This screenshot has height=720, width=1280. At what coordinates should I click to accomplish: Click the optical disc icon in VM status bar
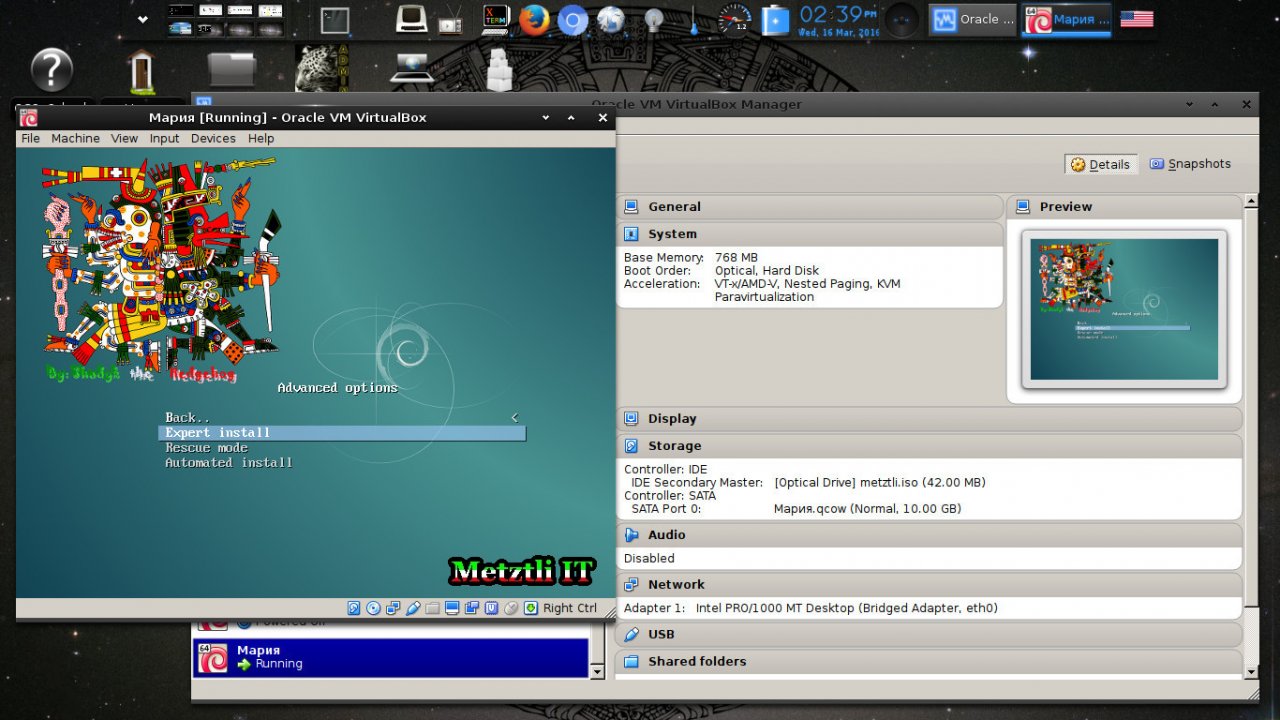pos(374,608)
